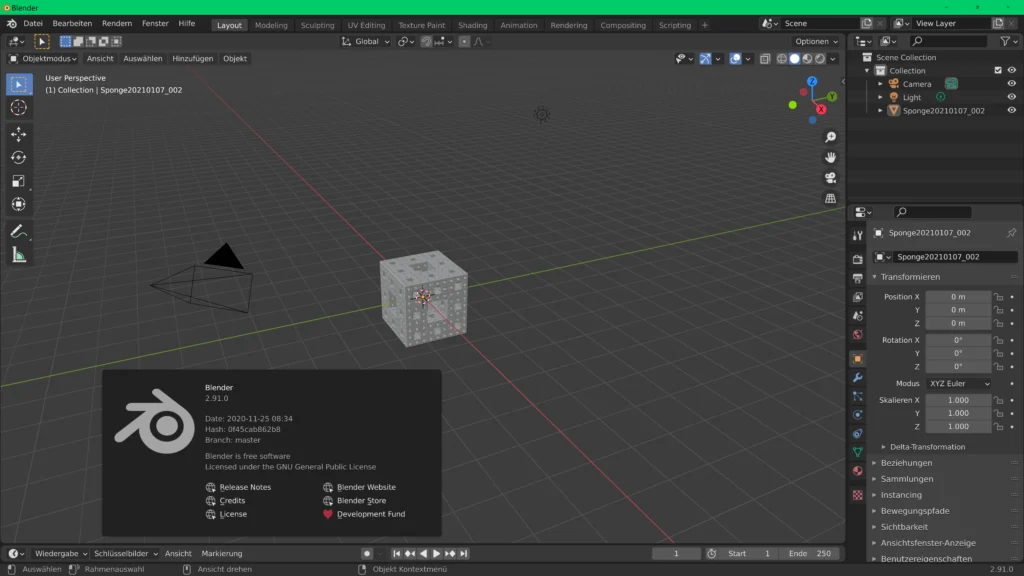Open the View Layer properties tab
Viewport: 1024px width, 576px height.
[857, 297]
